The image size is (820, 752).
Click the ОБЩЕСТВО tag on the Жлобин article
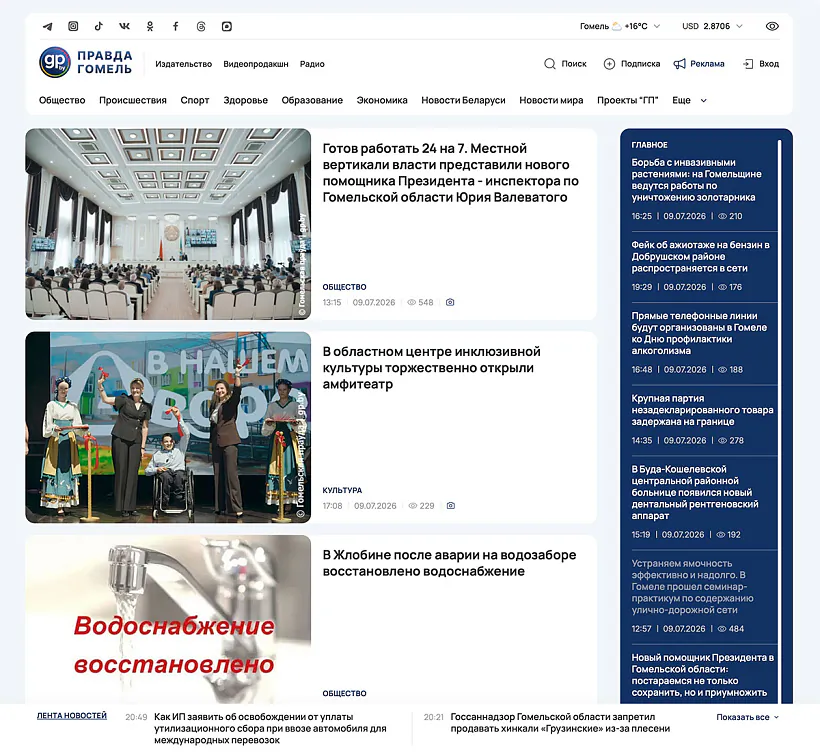(x=344, y=693)
